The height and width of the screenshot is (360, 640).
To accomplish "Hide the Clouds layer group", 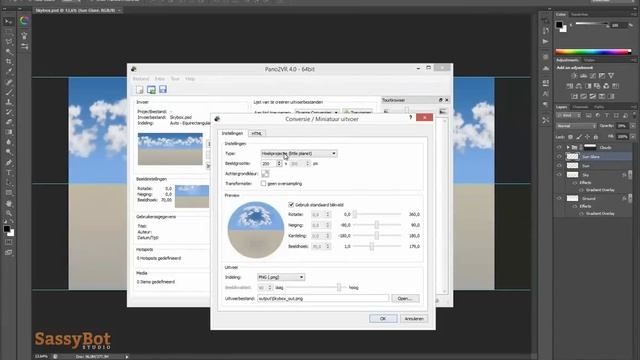I will pos(559,147).
